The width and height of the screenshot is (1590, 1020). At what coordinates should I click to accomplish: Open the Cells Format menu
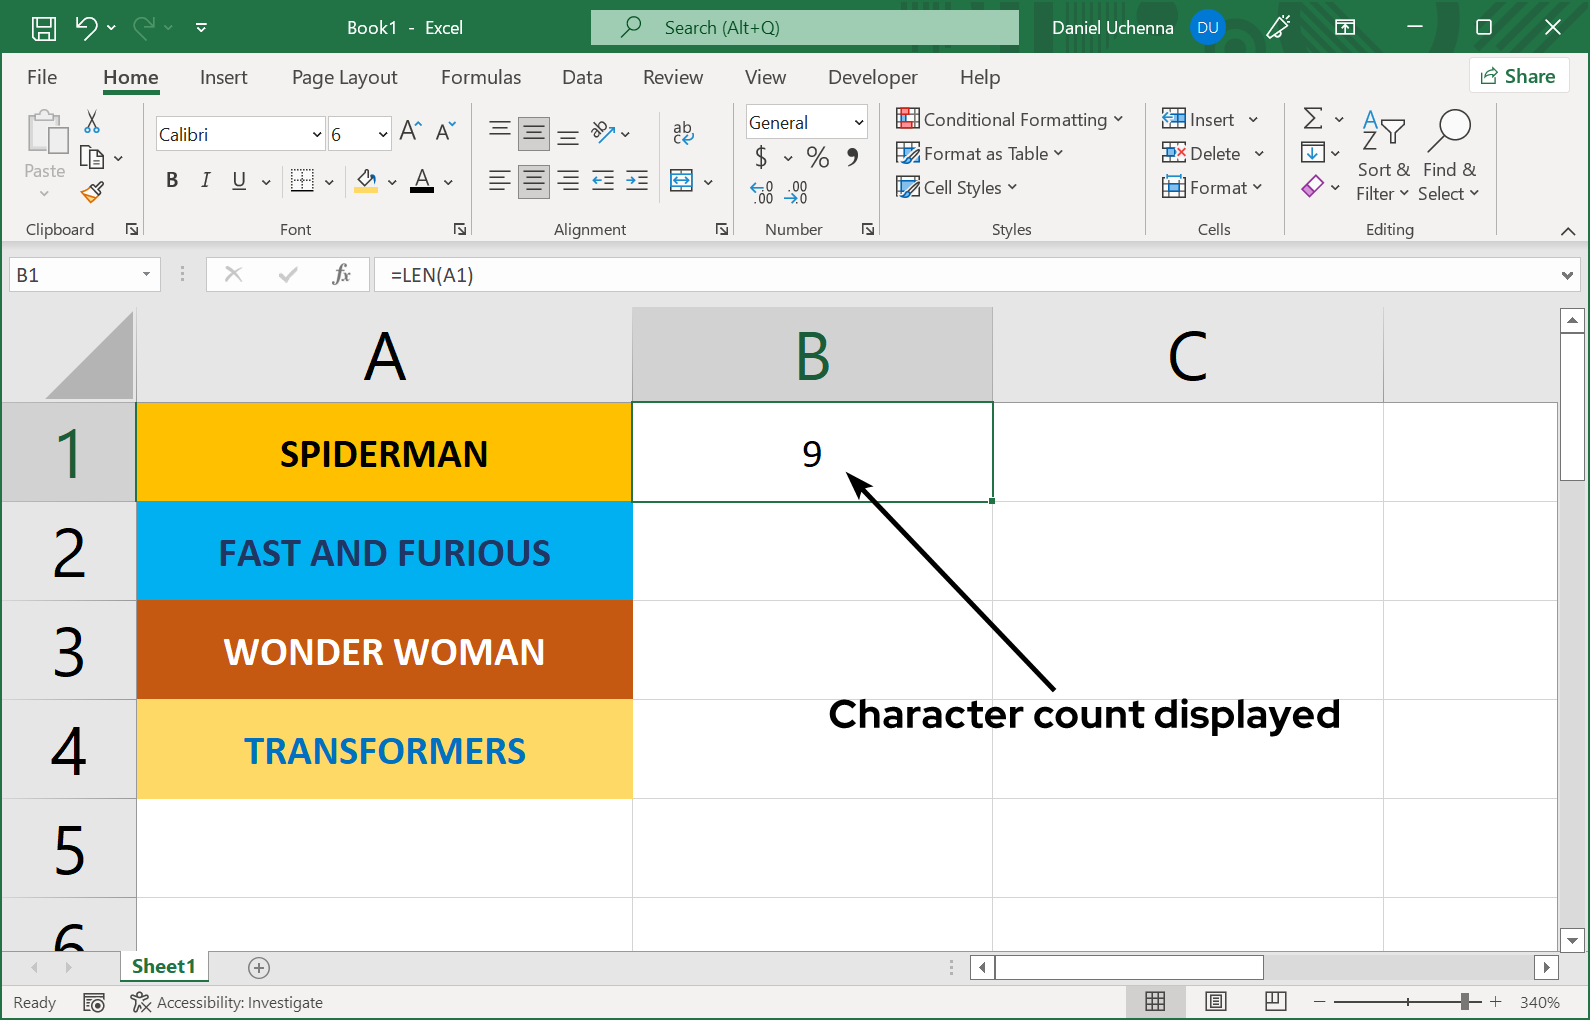[x=1212, y=187]
